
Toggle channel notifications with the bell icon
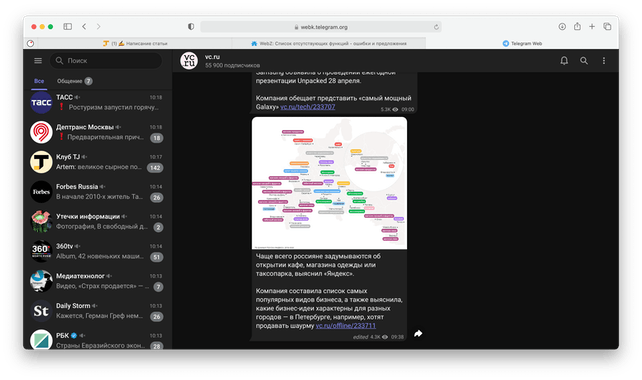click(x=564, y=61)
